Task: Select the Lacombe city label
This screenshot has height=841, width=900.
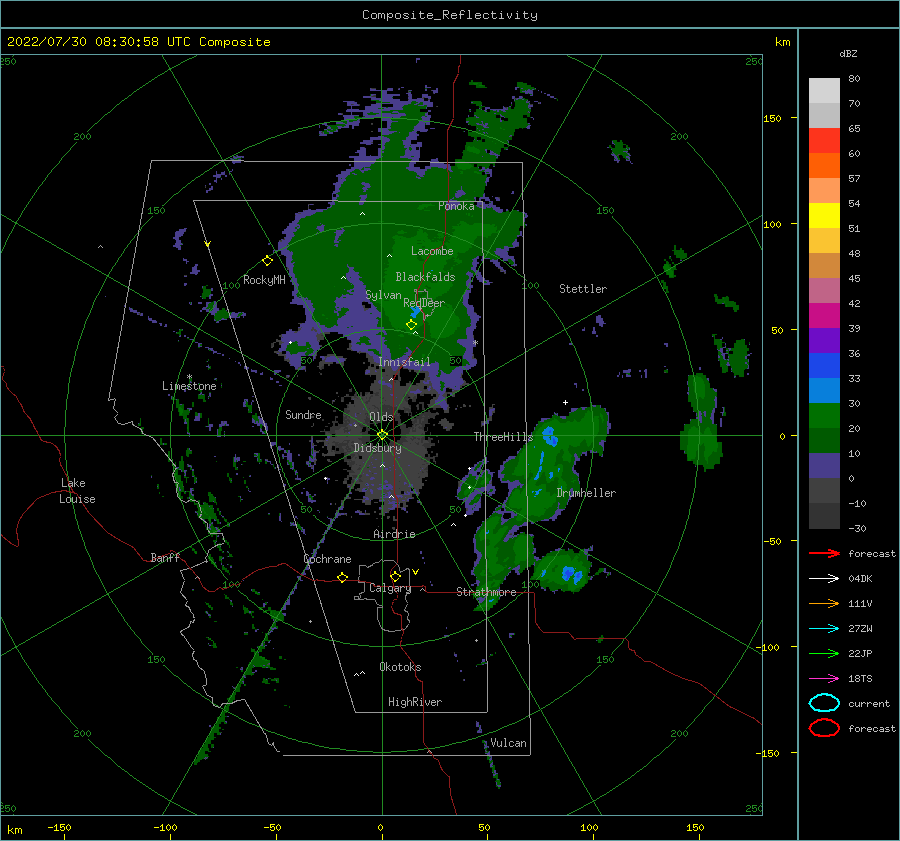Action: [x=432, y=251]
